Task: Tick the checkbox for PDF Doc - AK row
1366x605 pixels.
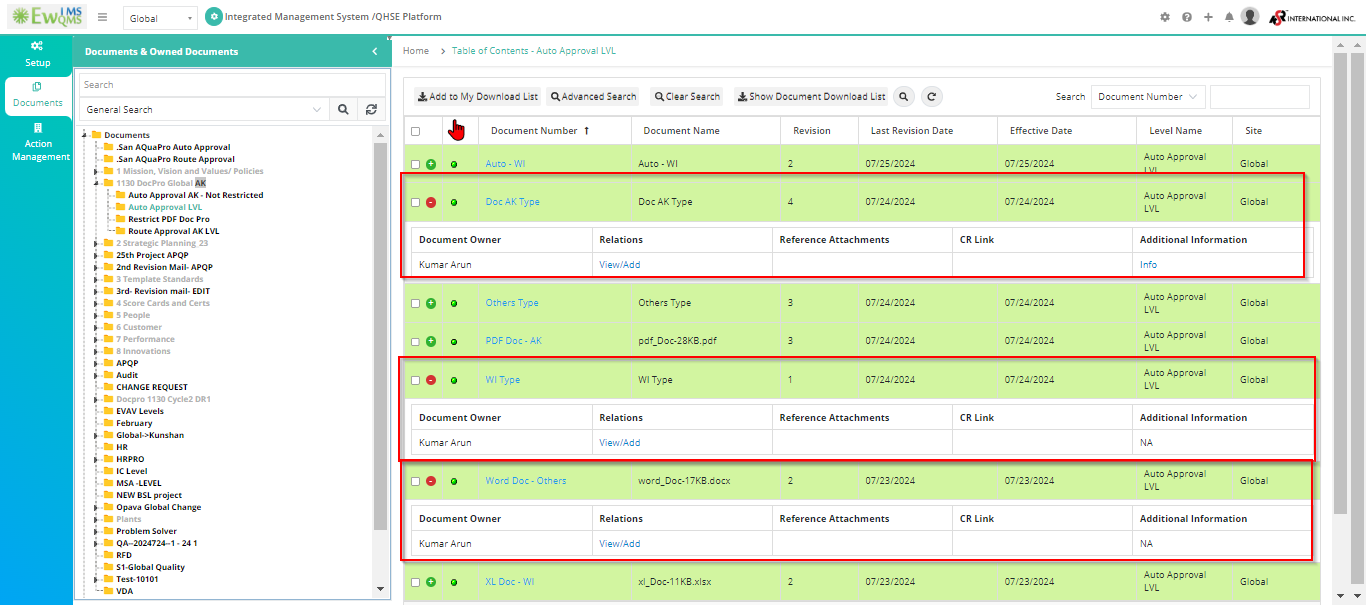Action: pos(416,341)
